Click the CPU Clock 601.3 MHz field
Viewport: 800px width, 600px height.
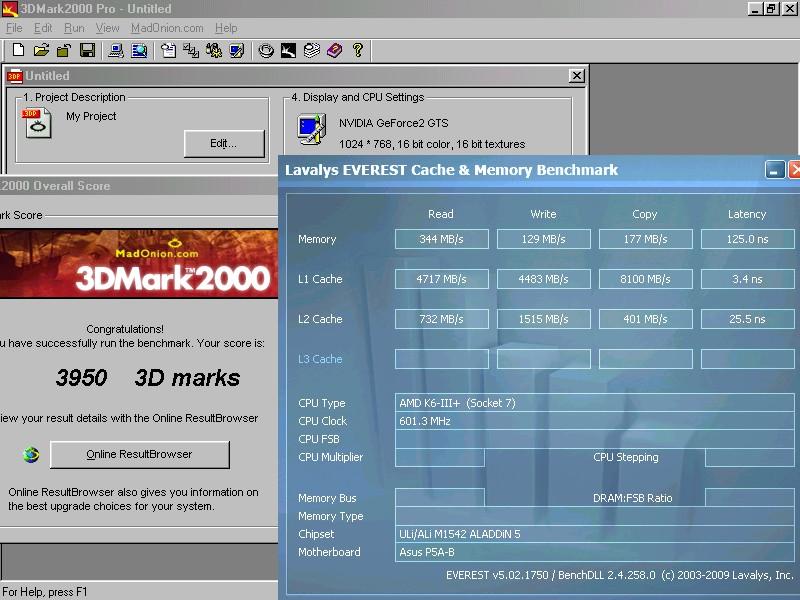[594, 421]
